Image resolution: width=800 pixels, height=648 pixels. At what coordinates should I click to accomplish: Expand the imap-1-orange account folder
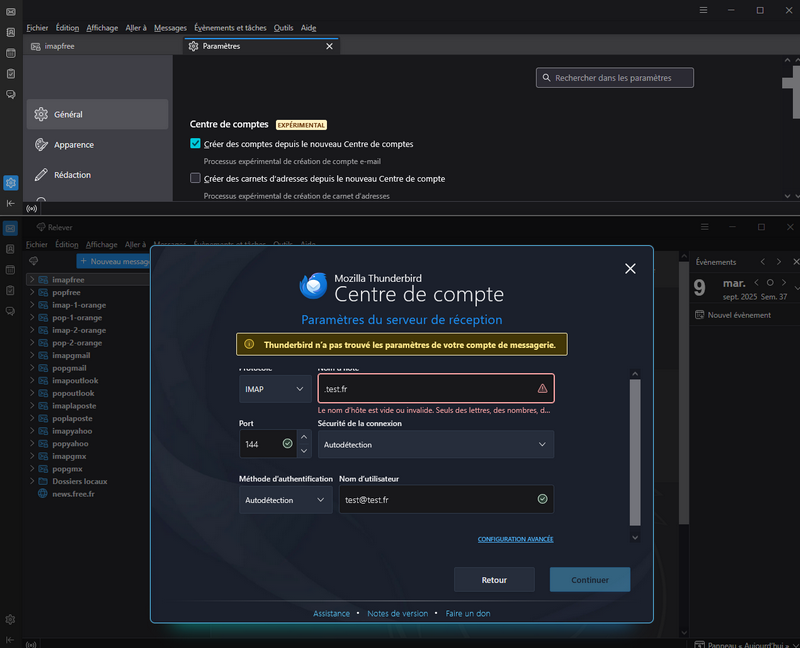pos(31,304)
